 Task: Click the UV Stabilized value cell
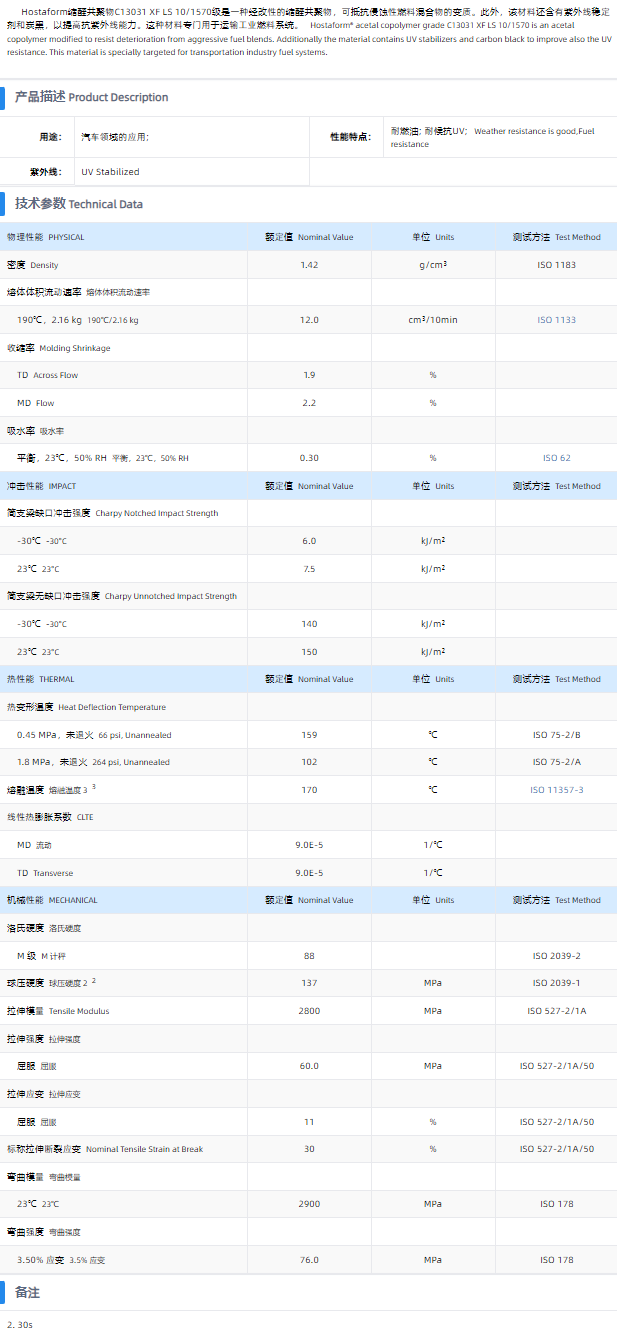pos(110,172)
